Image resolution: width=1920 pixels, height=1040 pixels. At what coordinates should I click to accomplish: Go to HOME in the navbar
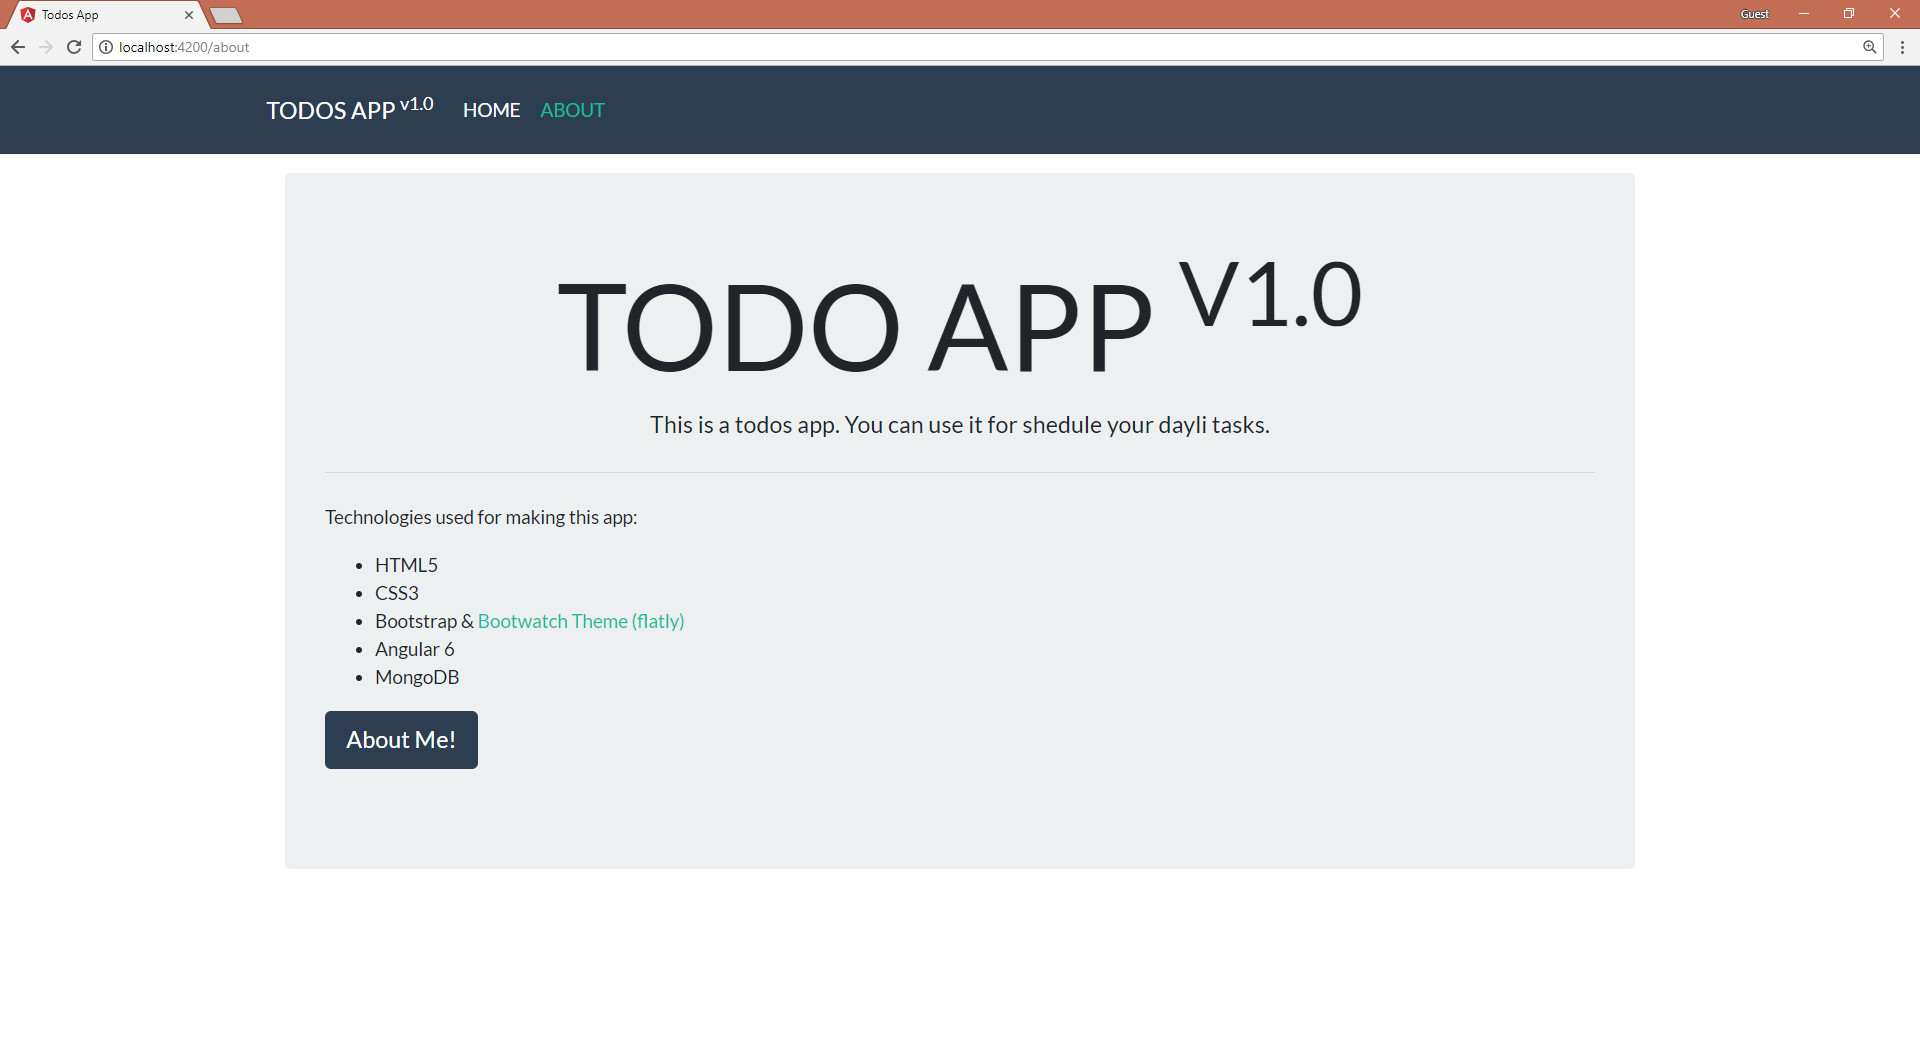(x=491, y=110)
